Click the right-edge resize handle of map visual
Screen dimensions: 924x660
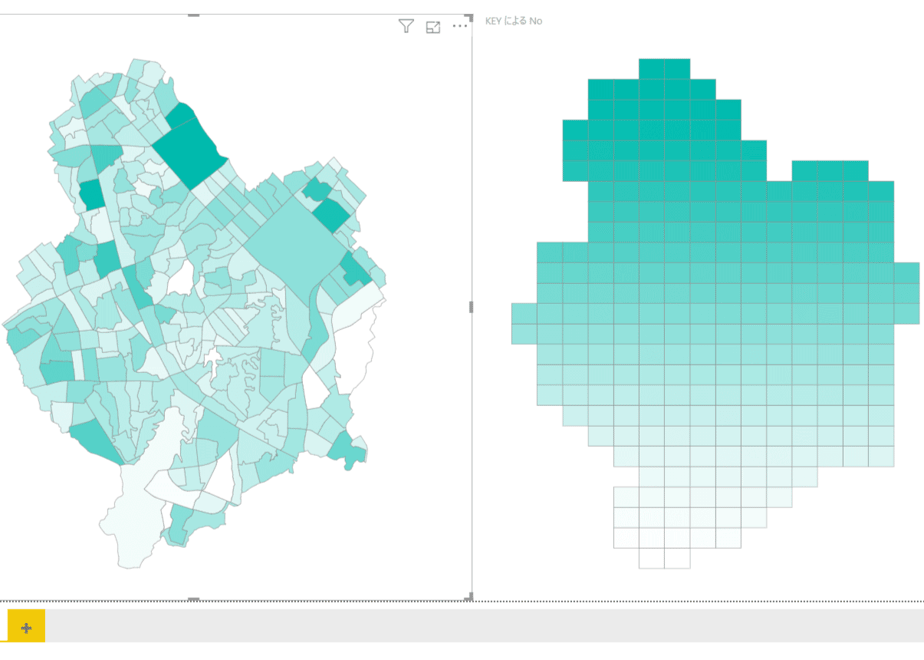click(x=471, y=307)
